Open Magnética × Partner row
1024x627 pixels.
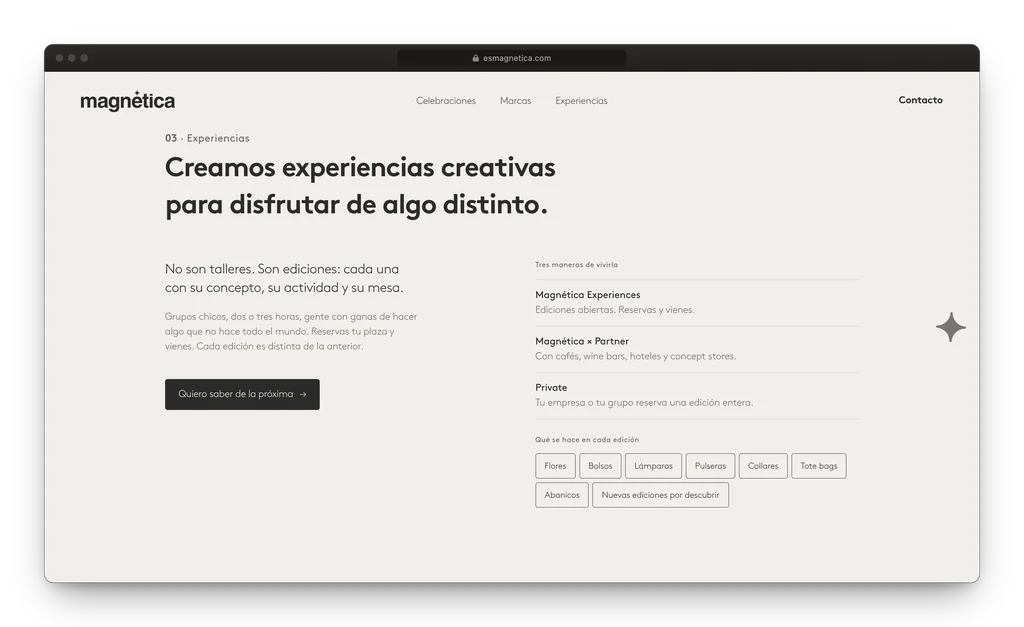coord(697,349)
